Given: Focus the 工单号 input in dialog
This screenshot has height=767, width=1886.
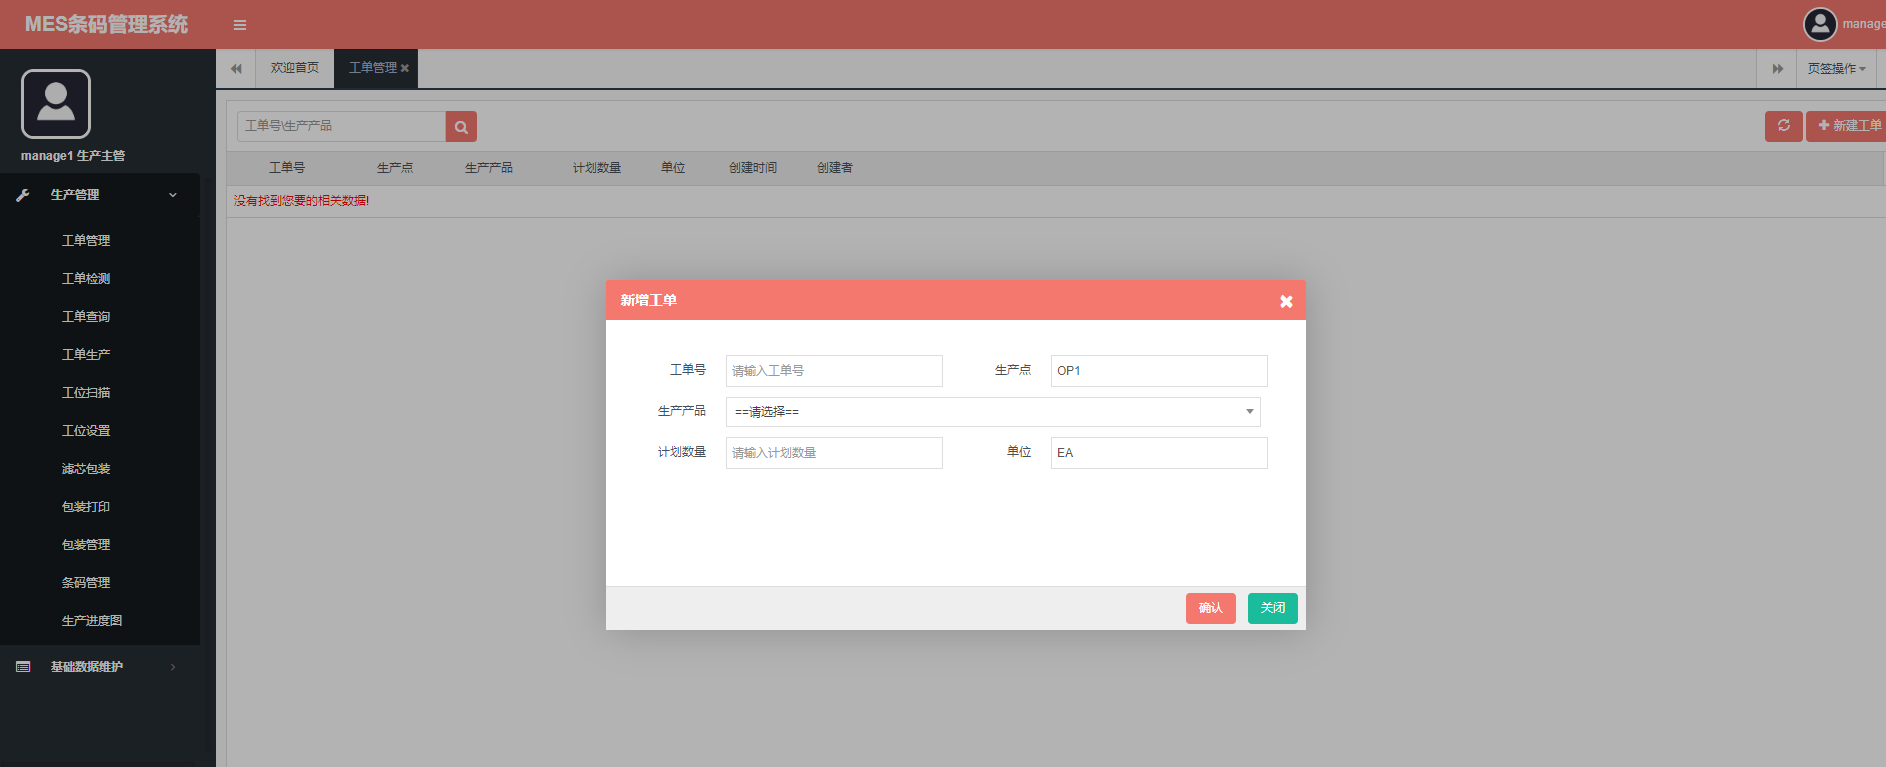Looking at the screenshot, I should (x=834, y=371).
